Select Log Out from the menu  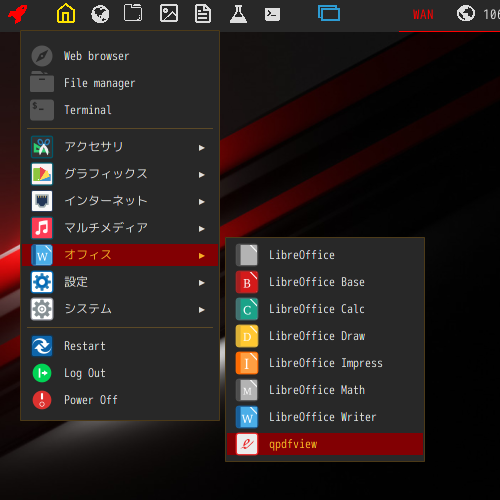coord(120,373)
